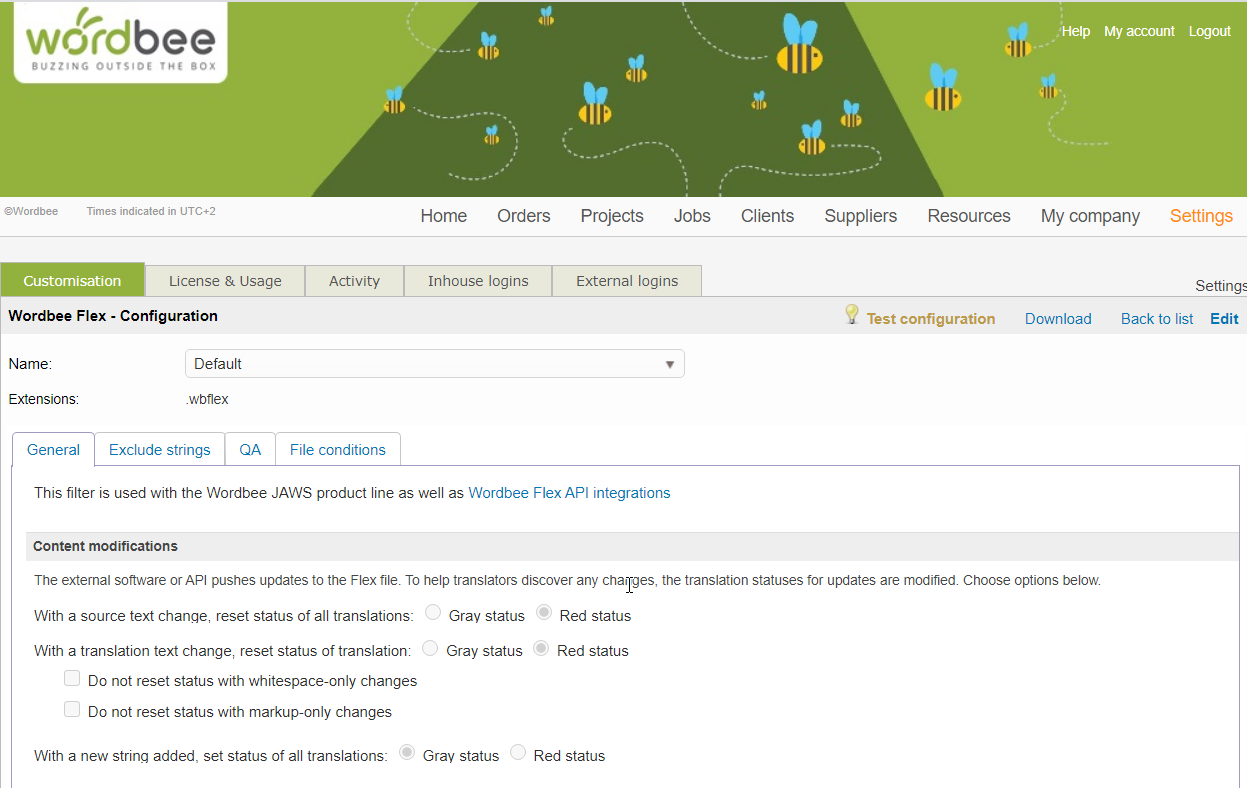Click Logout in the header
1247x788 pixels.
coord(1209,31)
